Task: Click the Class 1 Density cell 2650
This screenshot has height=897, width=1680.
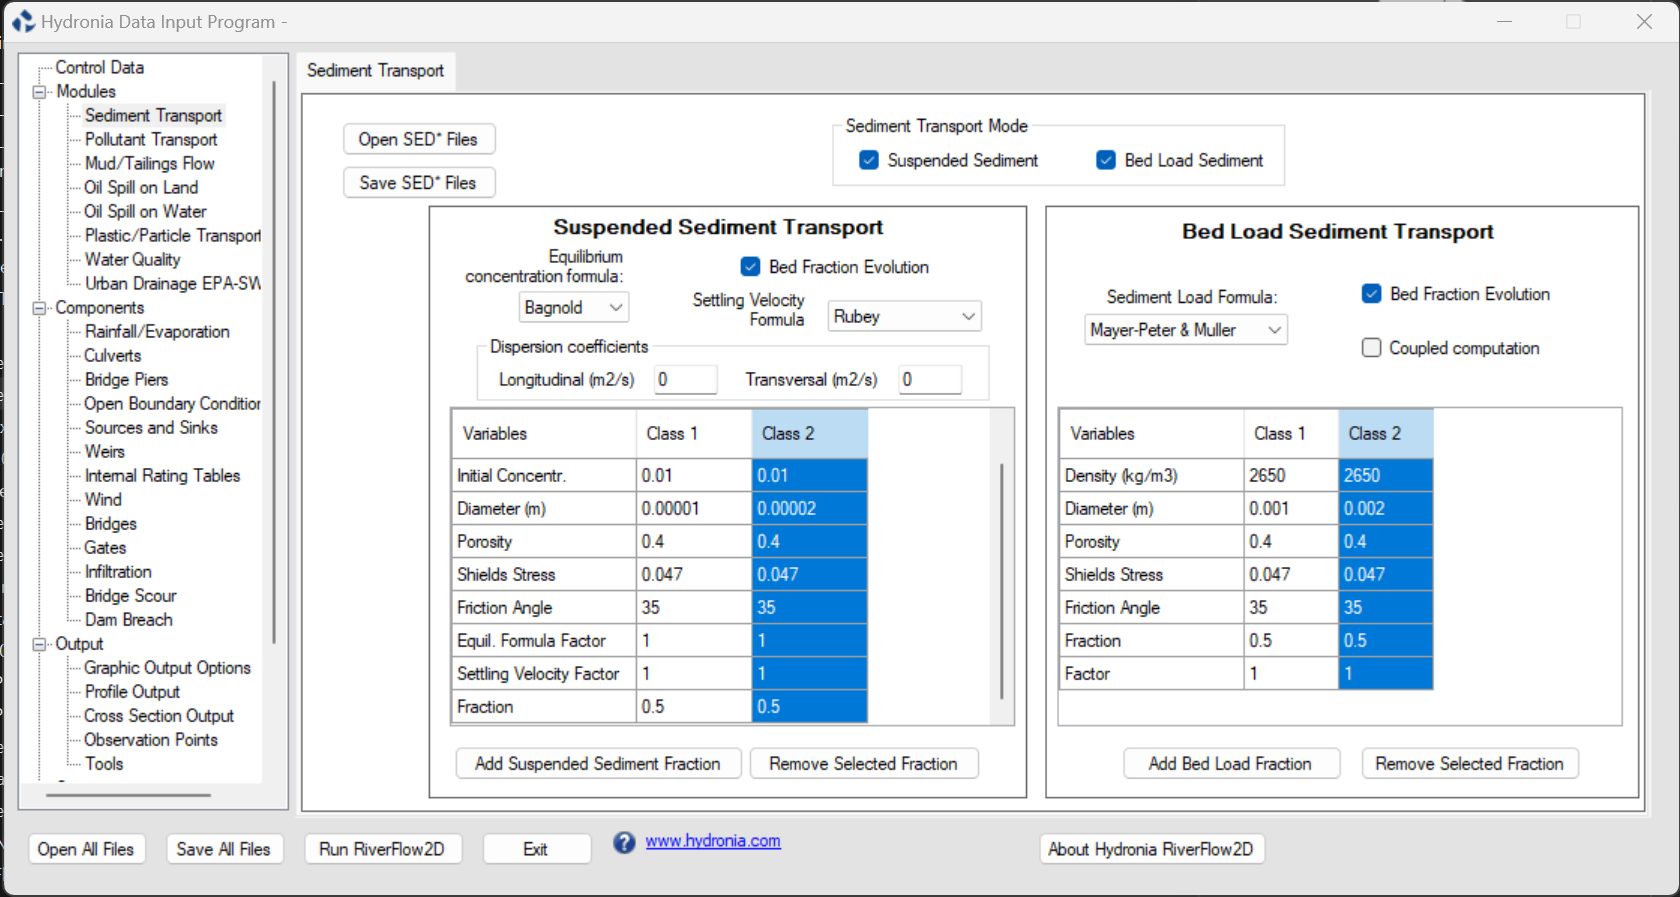Action: (x=1291, y=476)
